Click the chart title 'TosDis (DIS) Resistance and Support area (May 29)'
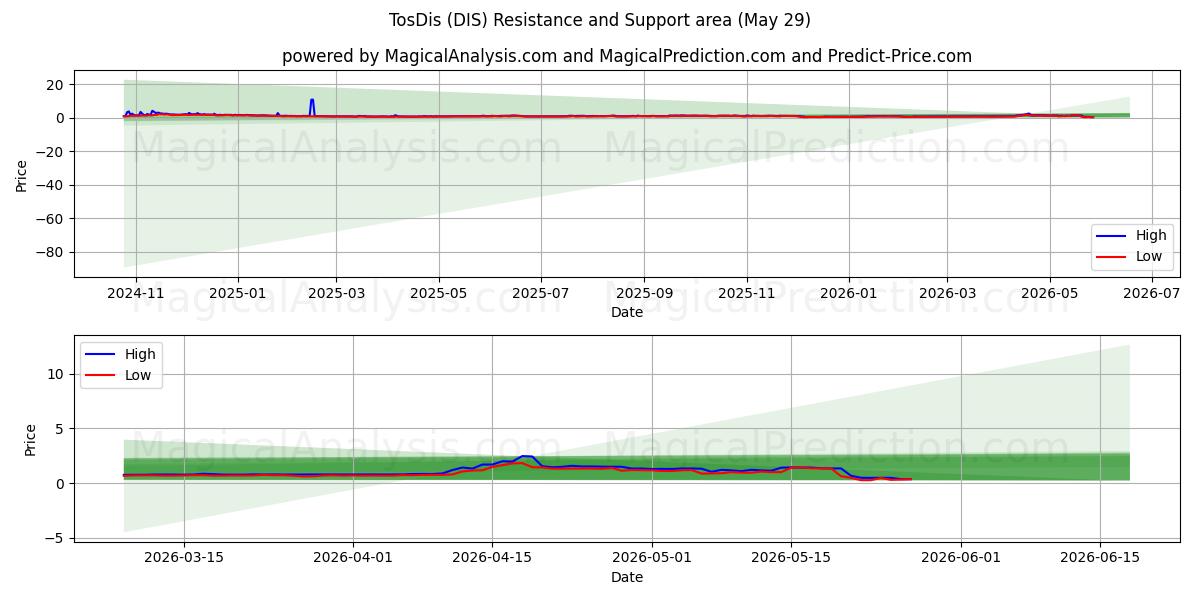 point(600,20)
